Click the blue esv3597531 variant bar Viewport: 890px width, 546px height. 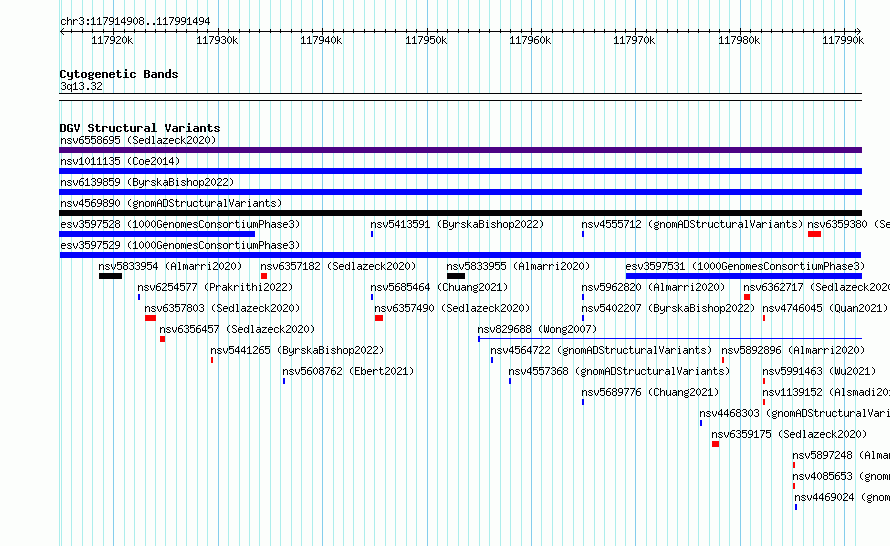pyautogui.click(x=744, y=276)
